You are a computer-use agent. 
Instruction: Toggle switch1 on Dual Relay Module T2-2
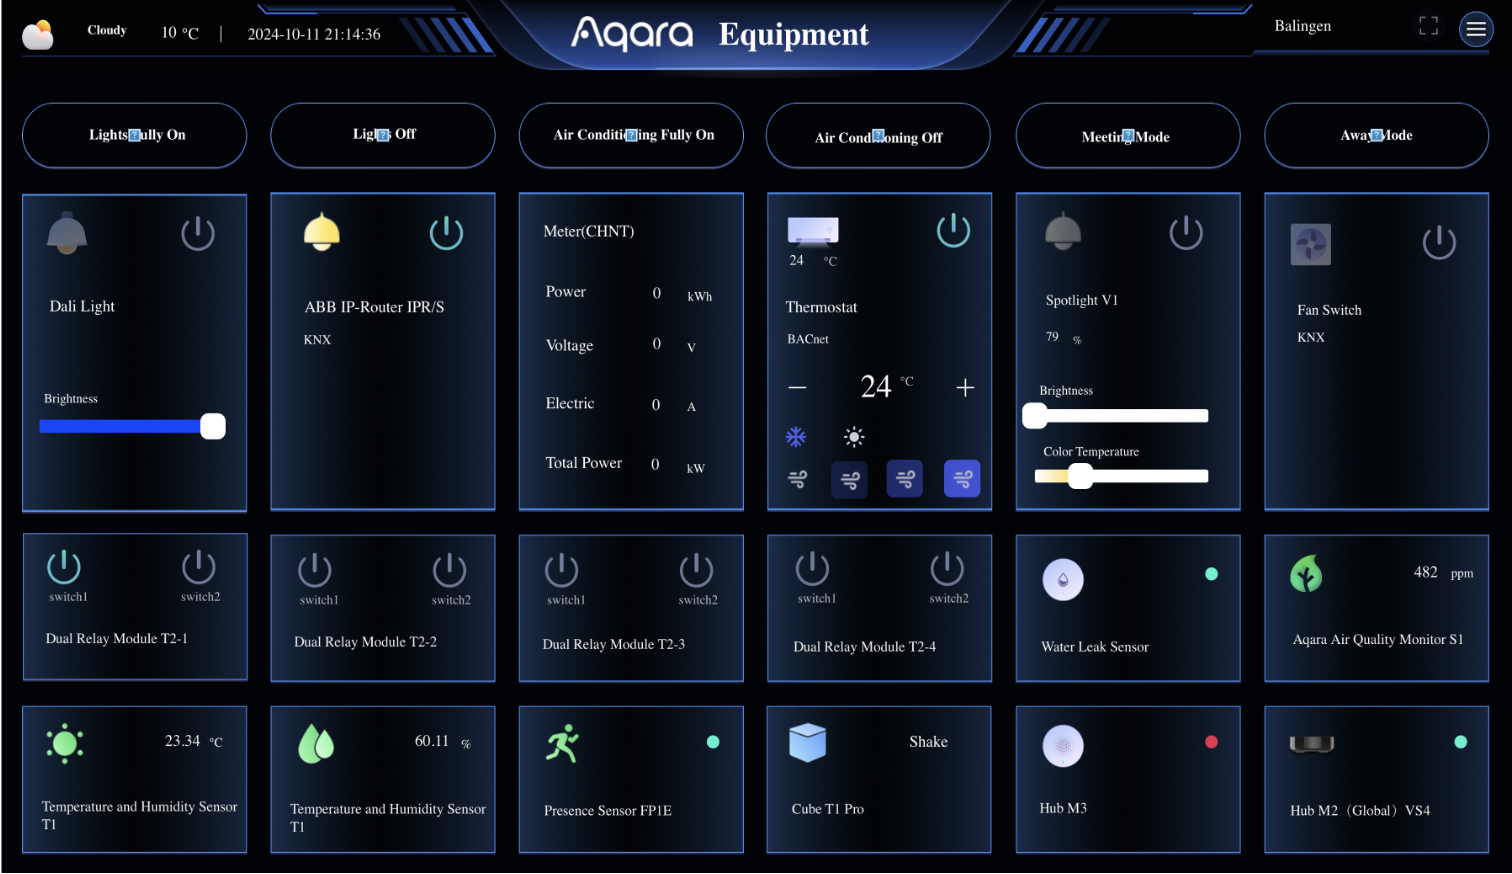(314, 571)
